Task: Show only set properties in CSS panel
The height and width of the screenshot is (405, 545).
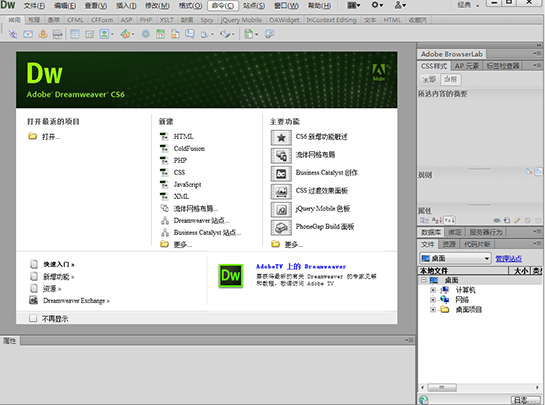Action: coord(449,220)
